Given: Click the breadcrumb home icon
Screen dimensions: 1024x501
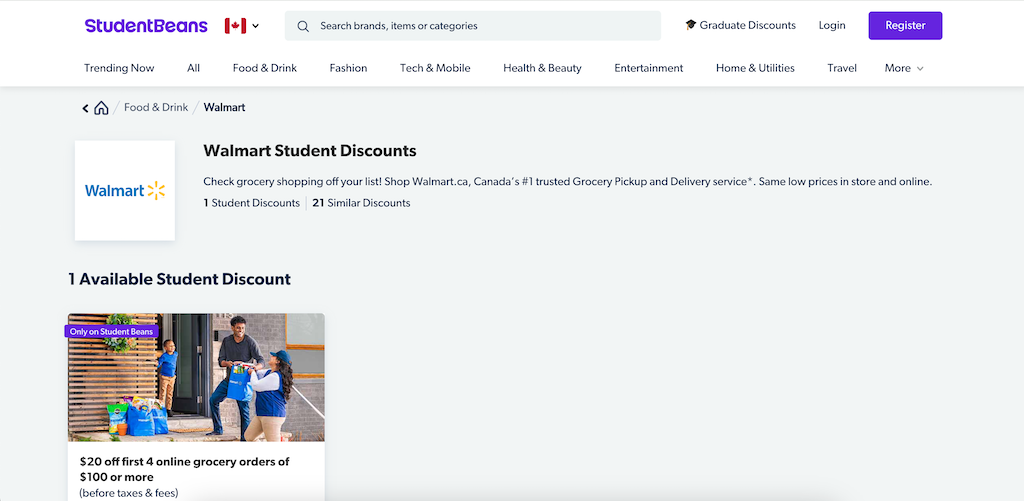Looking at the screenshot, I should [101, 108].
